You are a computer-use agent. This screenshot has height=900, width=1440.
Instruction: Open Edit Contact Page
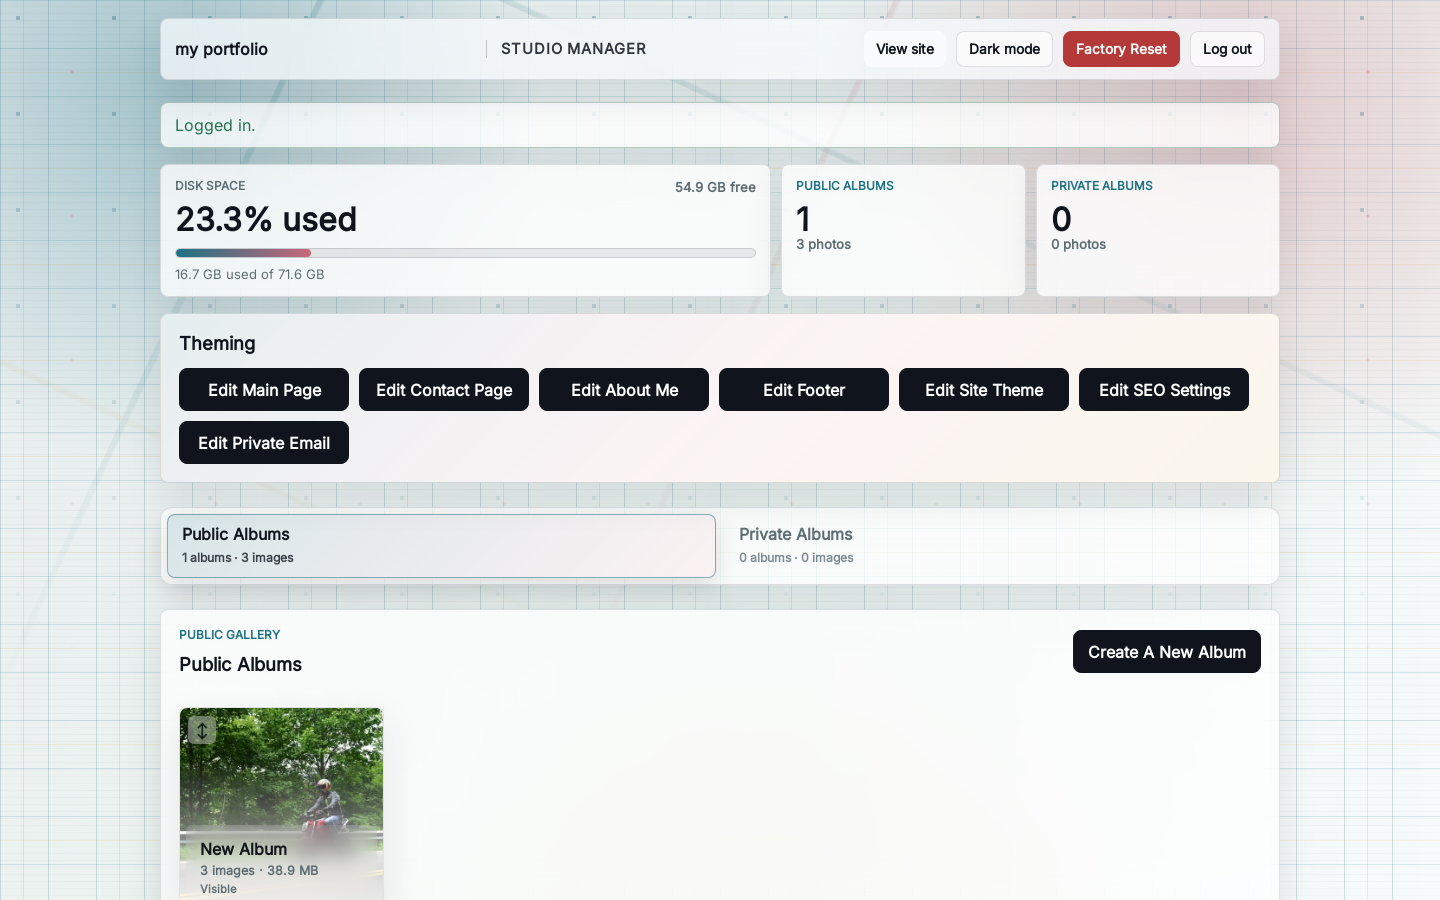coord(444,390)
